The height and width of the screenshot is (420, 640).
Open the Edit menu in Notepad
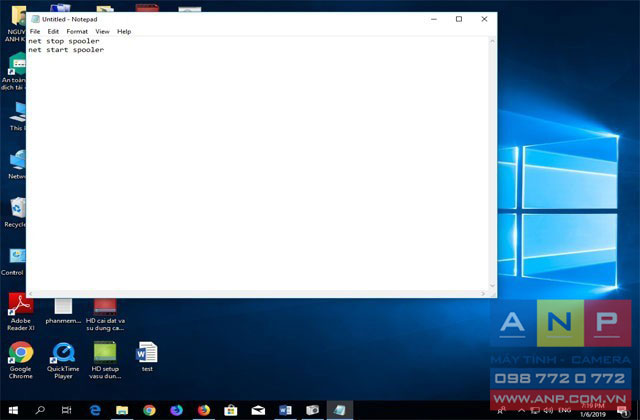pyautogui.click(x=53, y=31)
